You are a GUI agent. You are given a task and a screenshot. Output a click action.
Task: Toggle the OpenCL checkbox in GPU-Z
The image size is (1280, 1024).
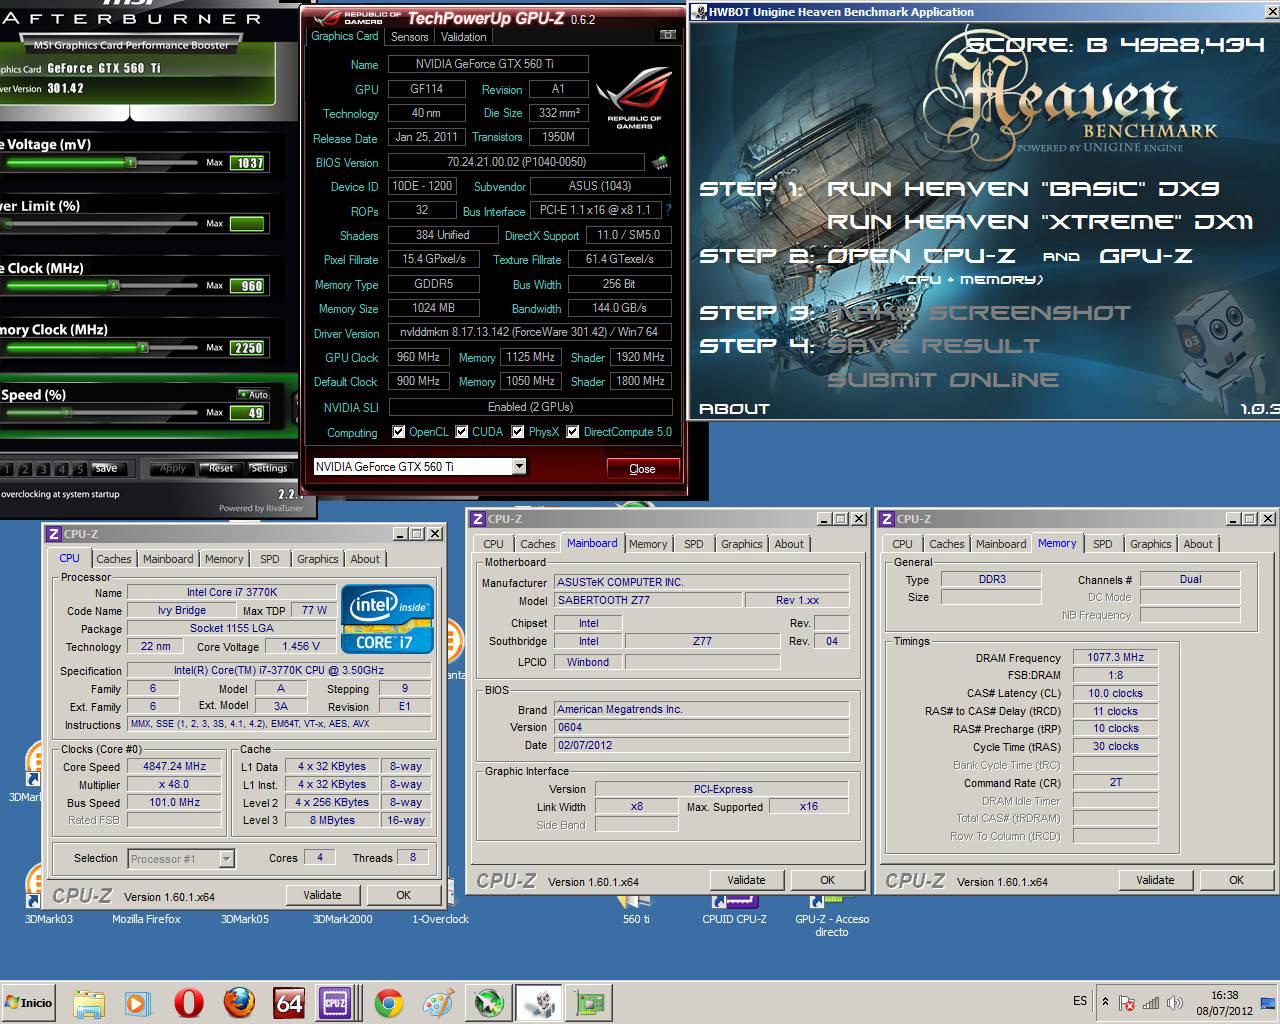[x=399, y=432]
